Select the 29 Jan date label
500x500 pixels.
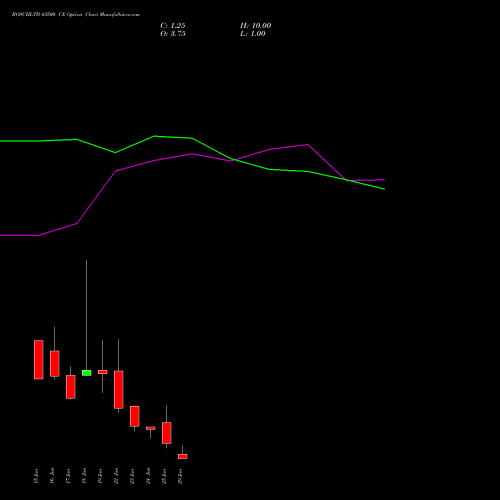(x=180, y=476)
